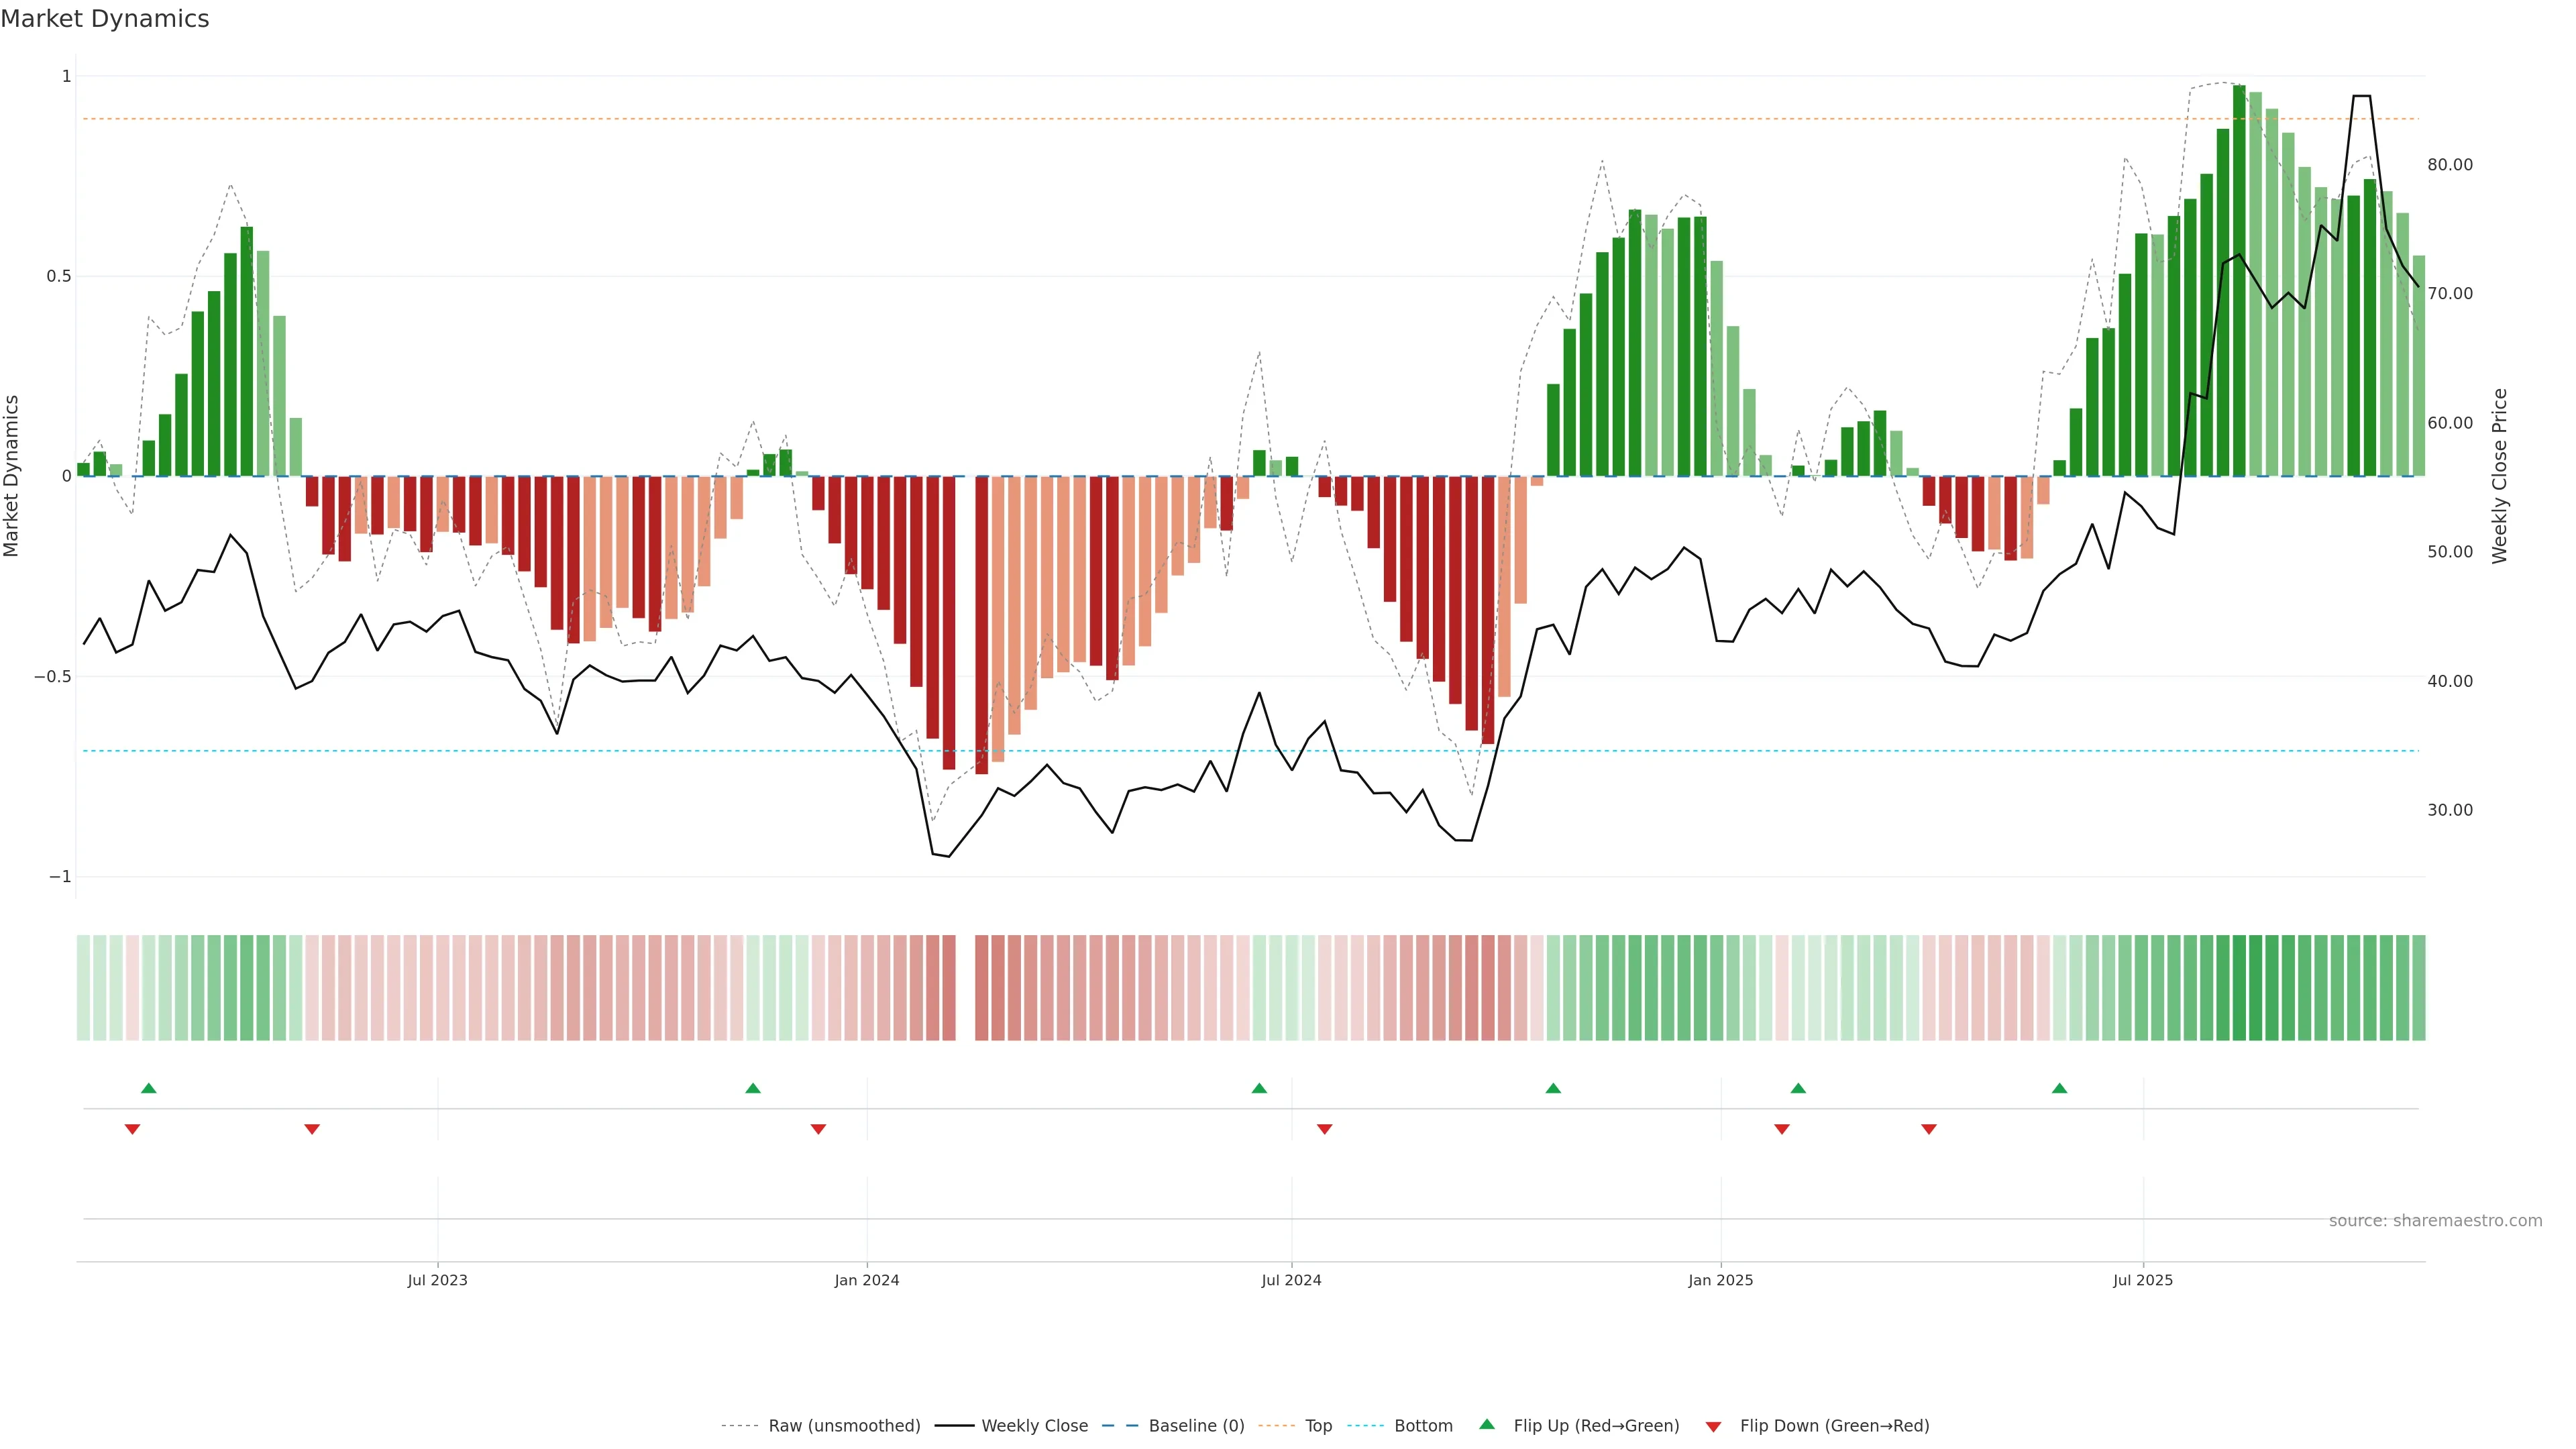Click the Flip Up green triangle legend icon
The width and height of the screenshot is (2576, 1449).
tap(1487, 1424)
